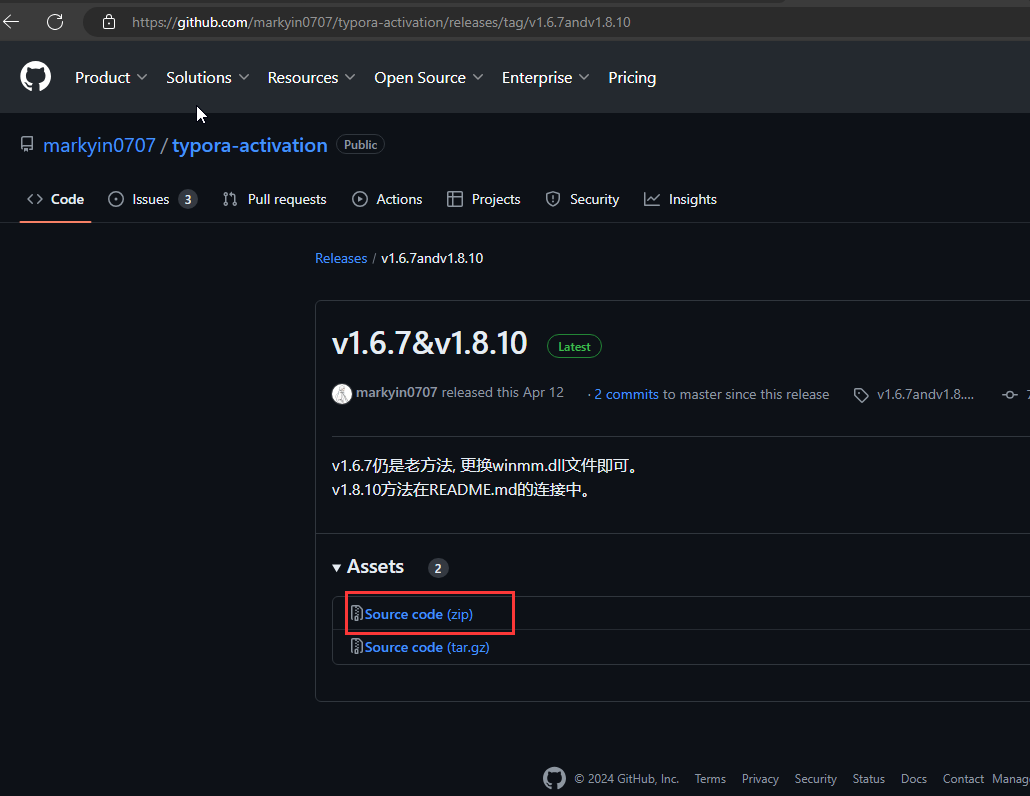This screenshot has height=796, width=1030.
Task: Click the footer GitHub logo
Action: tap(554, 778)
